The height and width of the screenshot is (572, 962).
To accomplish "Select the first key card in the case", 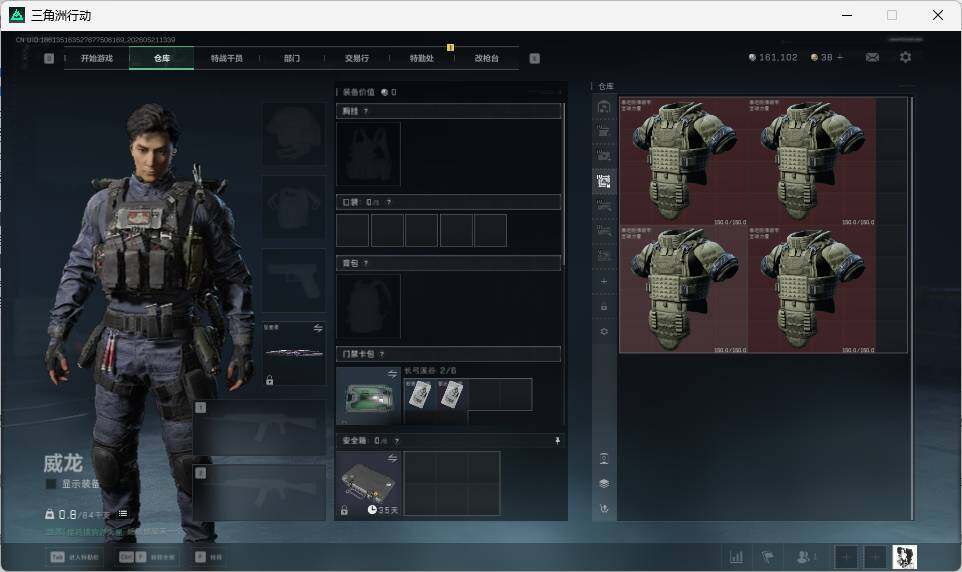I will click(x=420, y=395).
